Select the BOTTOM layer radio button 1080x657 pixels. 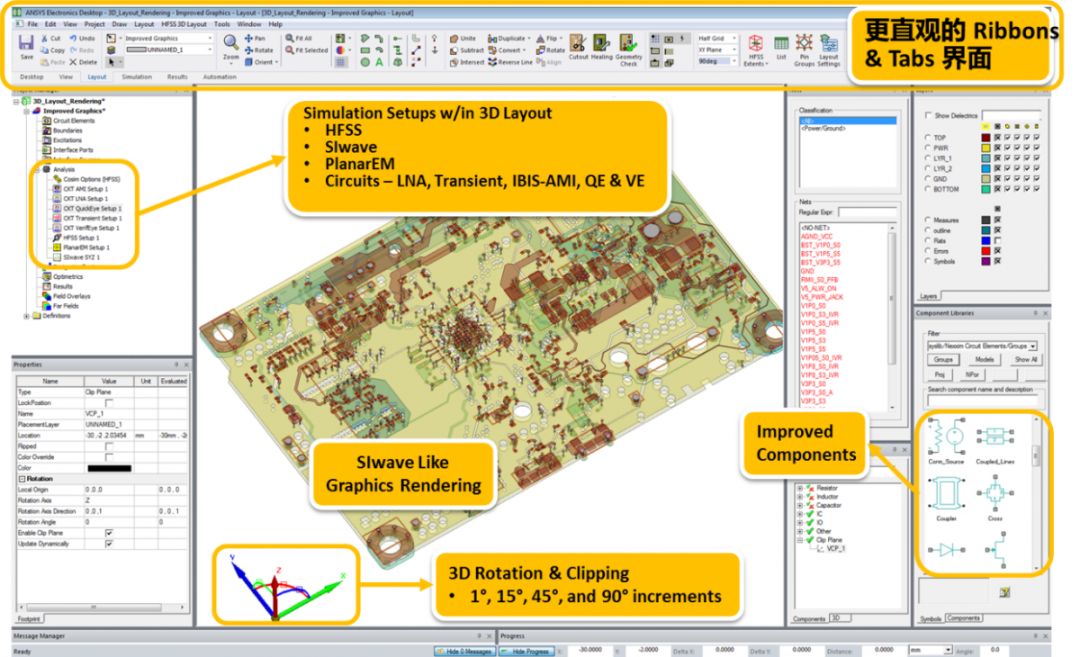[x=928, y=189]
